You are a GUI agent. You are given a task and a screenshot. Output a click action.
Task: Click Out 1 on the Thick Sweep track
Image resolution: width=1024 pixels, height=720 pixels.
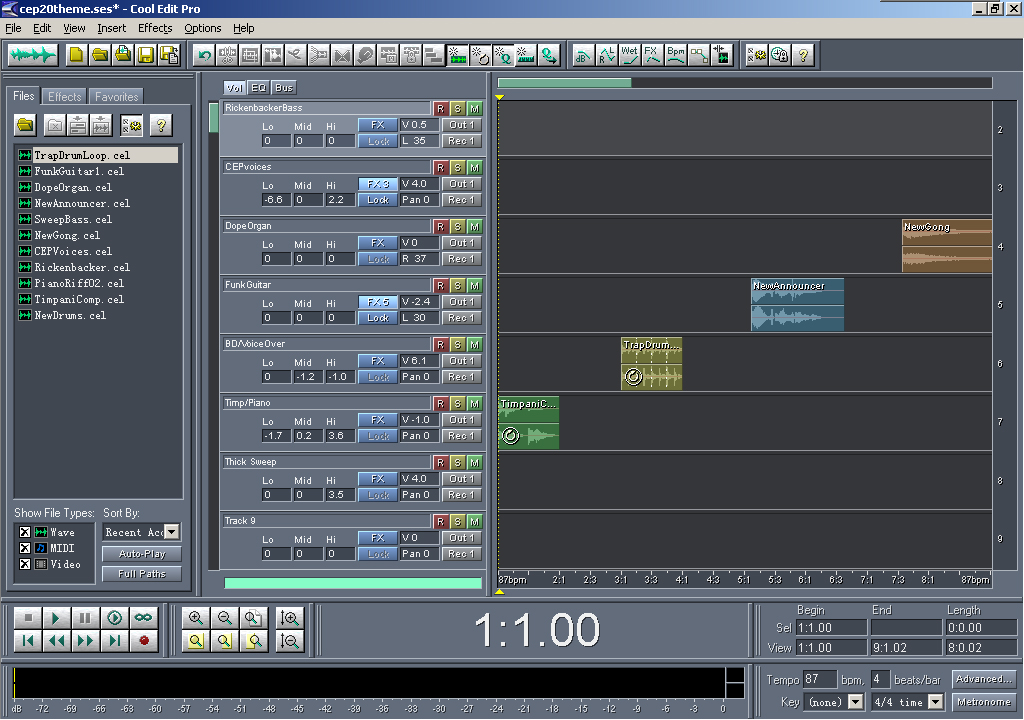tap(462, 479)
